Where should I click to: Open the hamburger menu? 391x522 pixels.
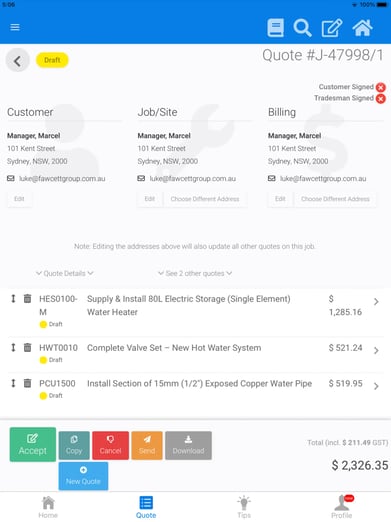tap(15, 27)
